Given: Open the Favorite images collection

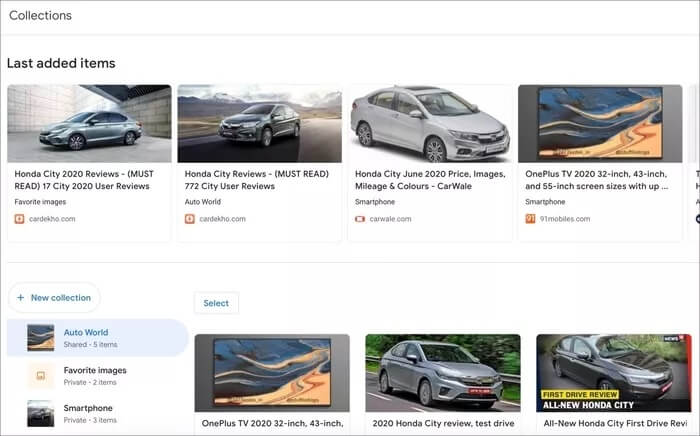Looking at the screenshot, I should pyautogui.click(x=95, y=376).
